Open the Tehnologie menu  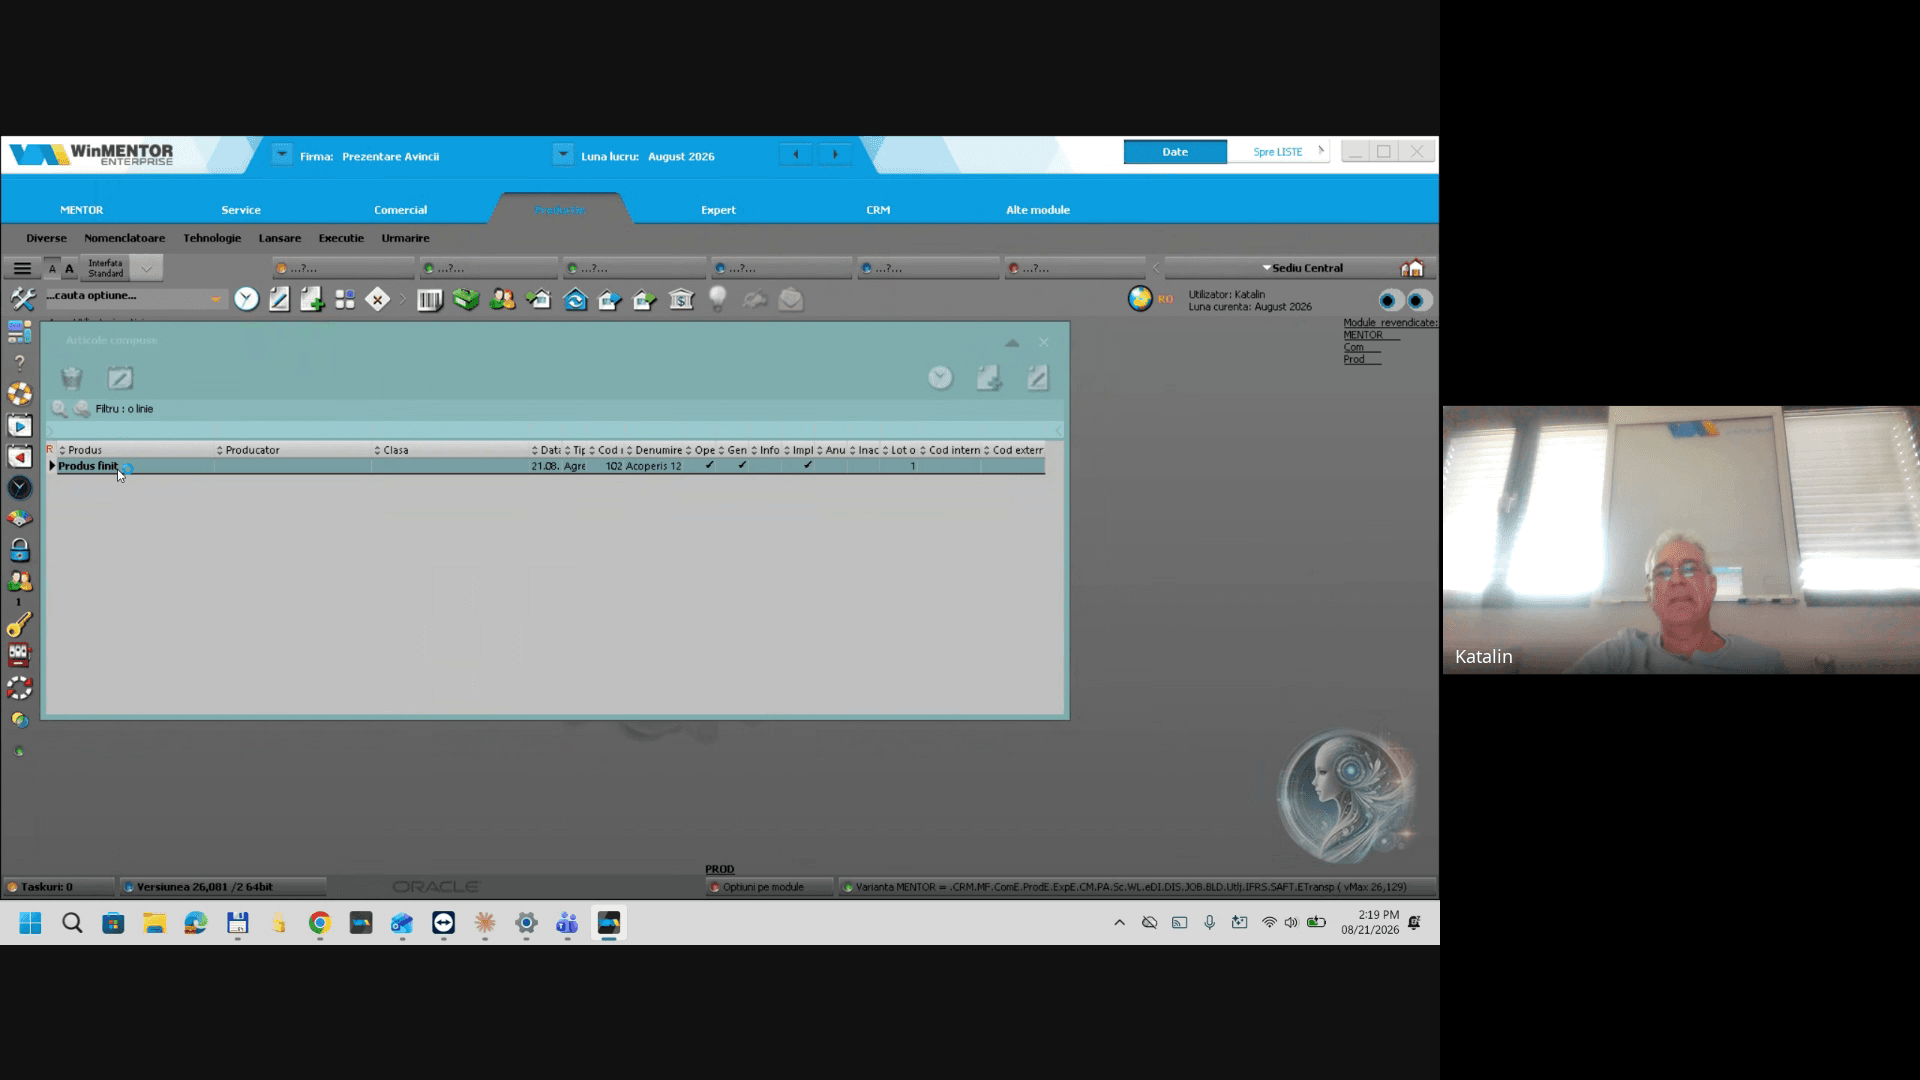[x=212, y=238]
